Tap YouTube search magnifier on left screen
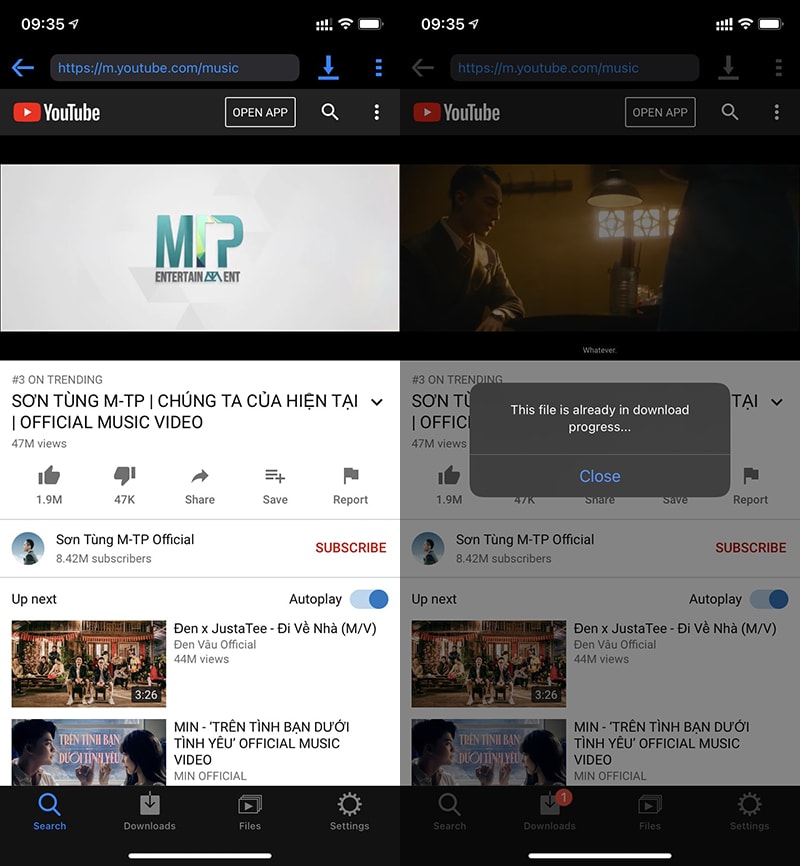 [330, 112]
